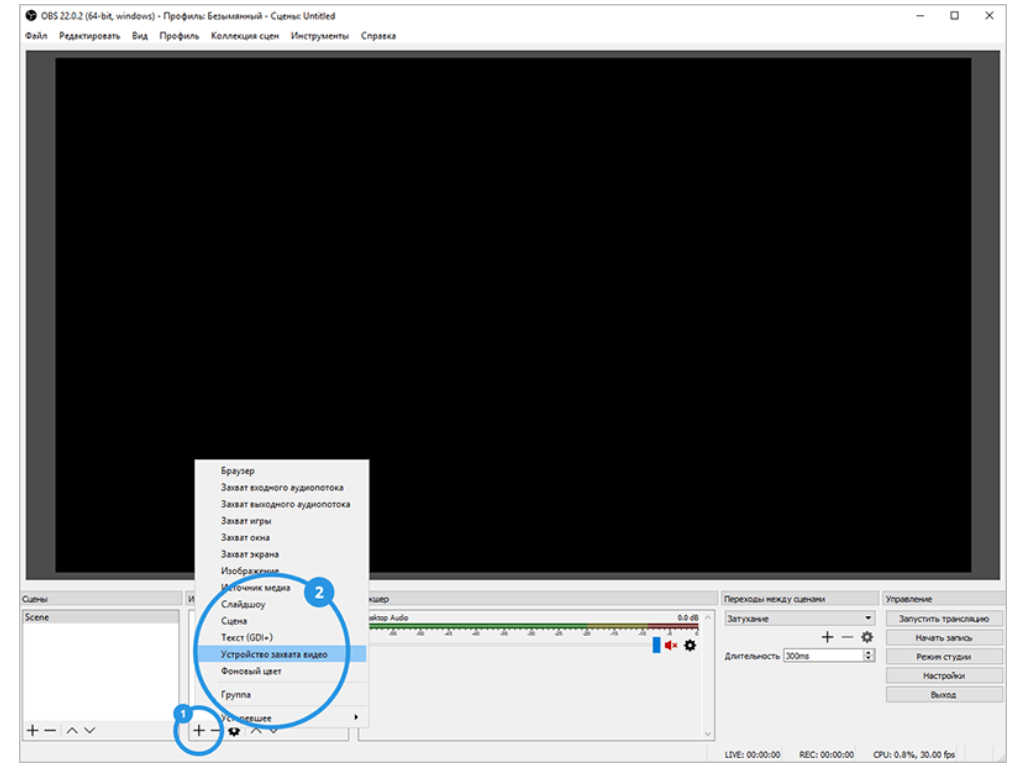Close the OBS window
Screen dimensions: 1024x773
(989, 16)
